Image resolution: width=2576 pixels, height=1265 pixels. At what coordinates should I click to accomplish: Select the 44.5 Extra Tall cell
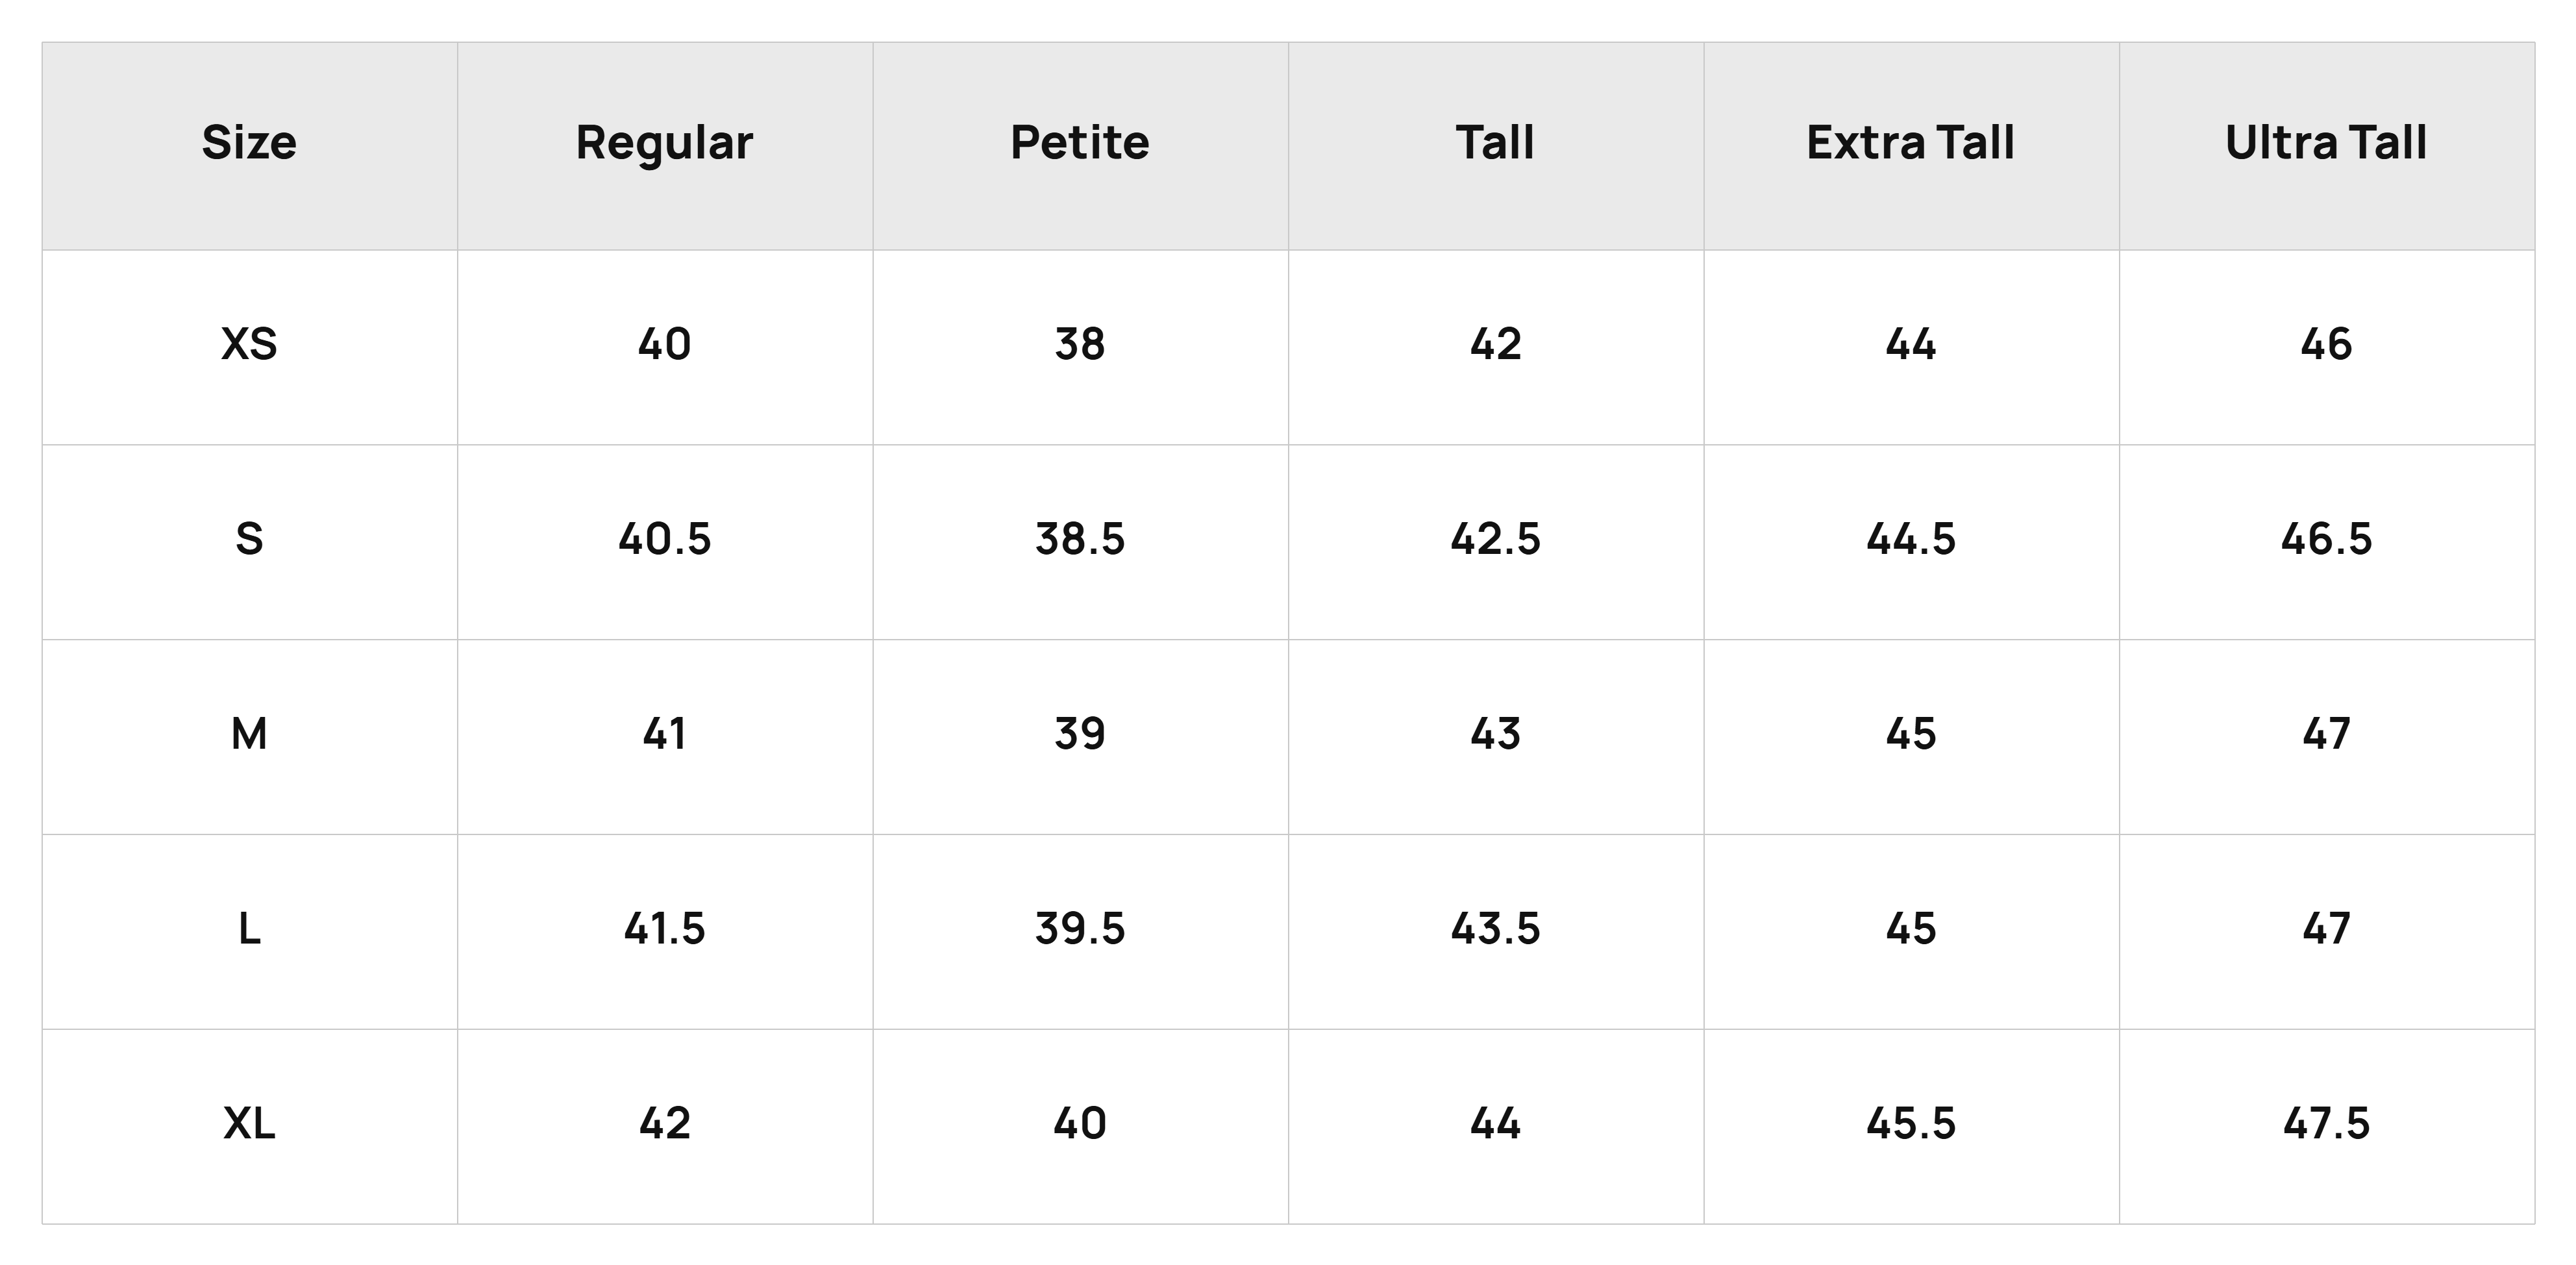click(1911, 542)
